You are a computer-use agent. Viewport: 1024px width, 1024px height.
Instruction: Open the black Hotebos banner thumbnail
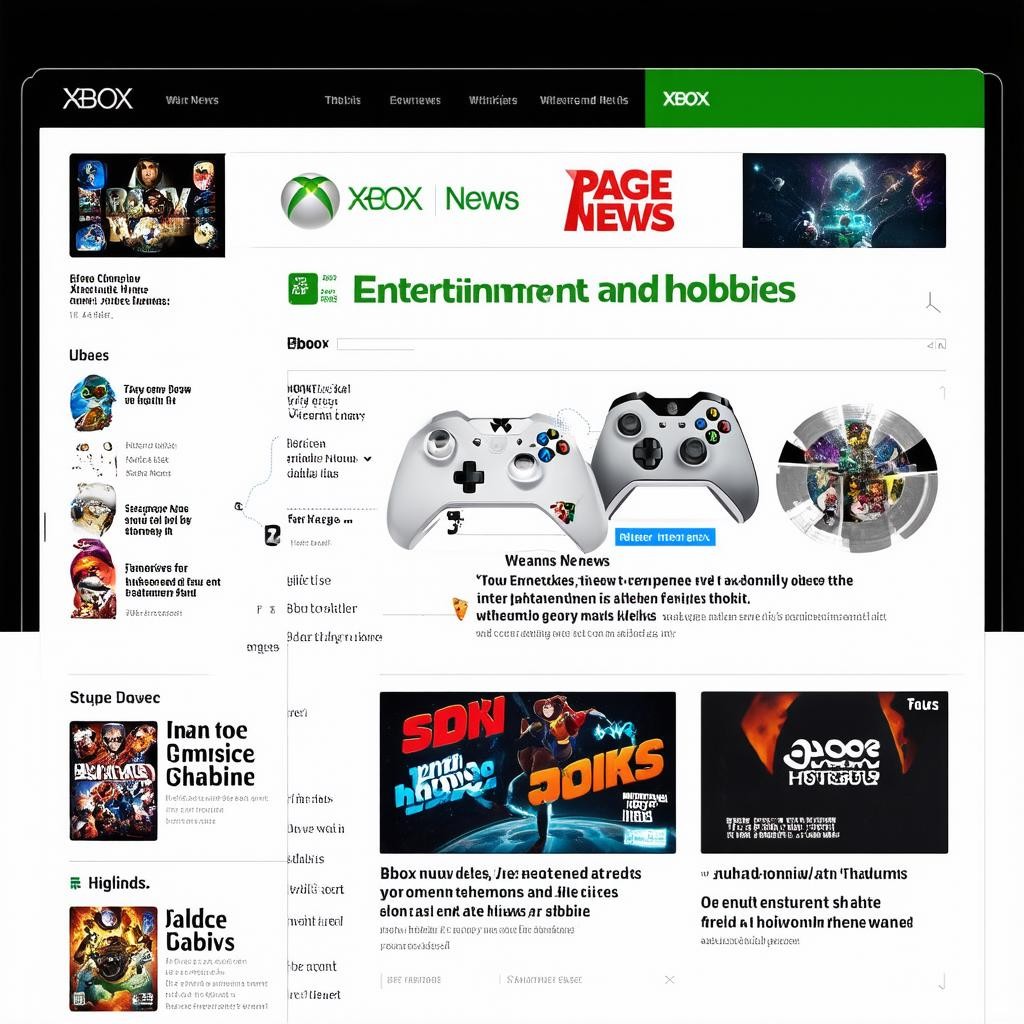click(x=824, y=773)
